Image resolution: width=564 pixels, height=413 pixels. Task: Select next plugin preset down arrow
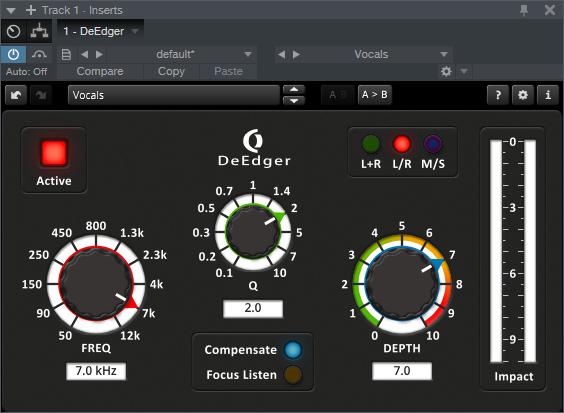294,100
